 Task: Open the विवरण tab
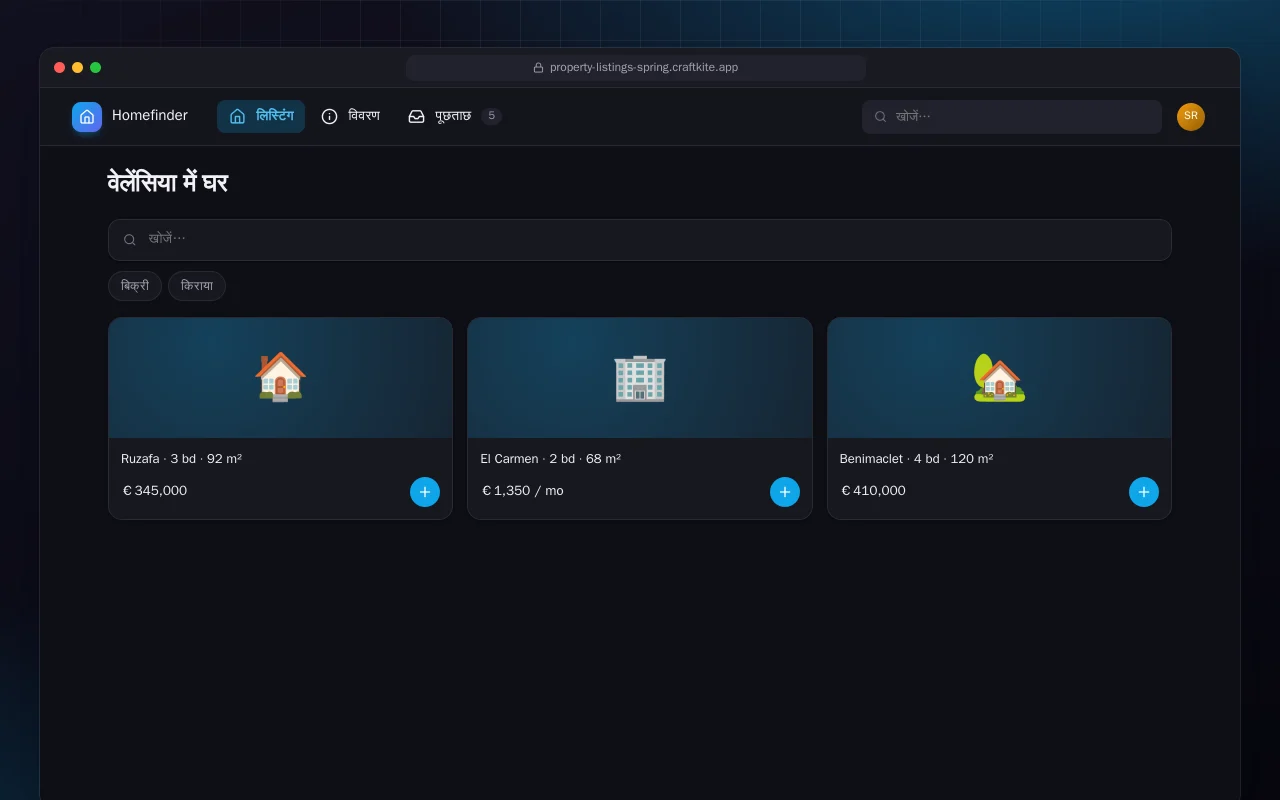(350, 116)
